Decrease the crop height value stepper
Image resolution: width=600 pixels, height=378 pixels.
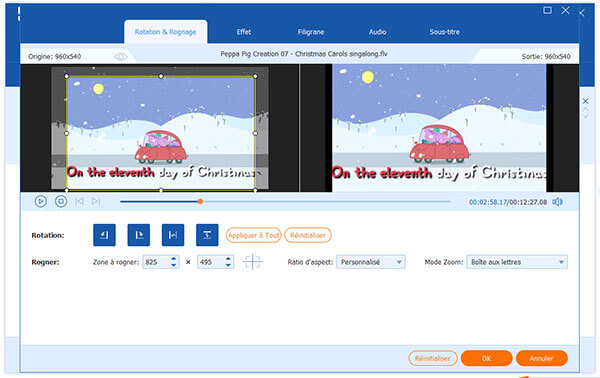point(228,265)
